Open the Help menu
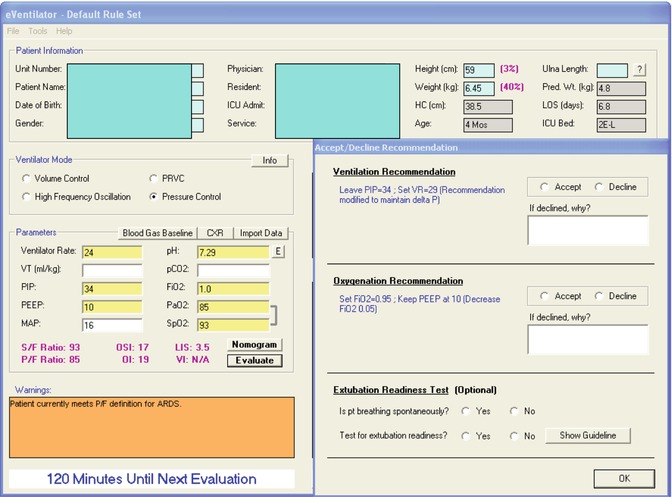 click(64, 31)
